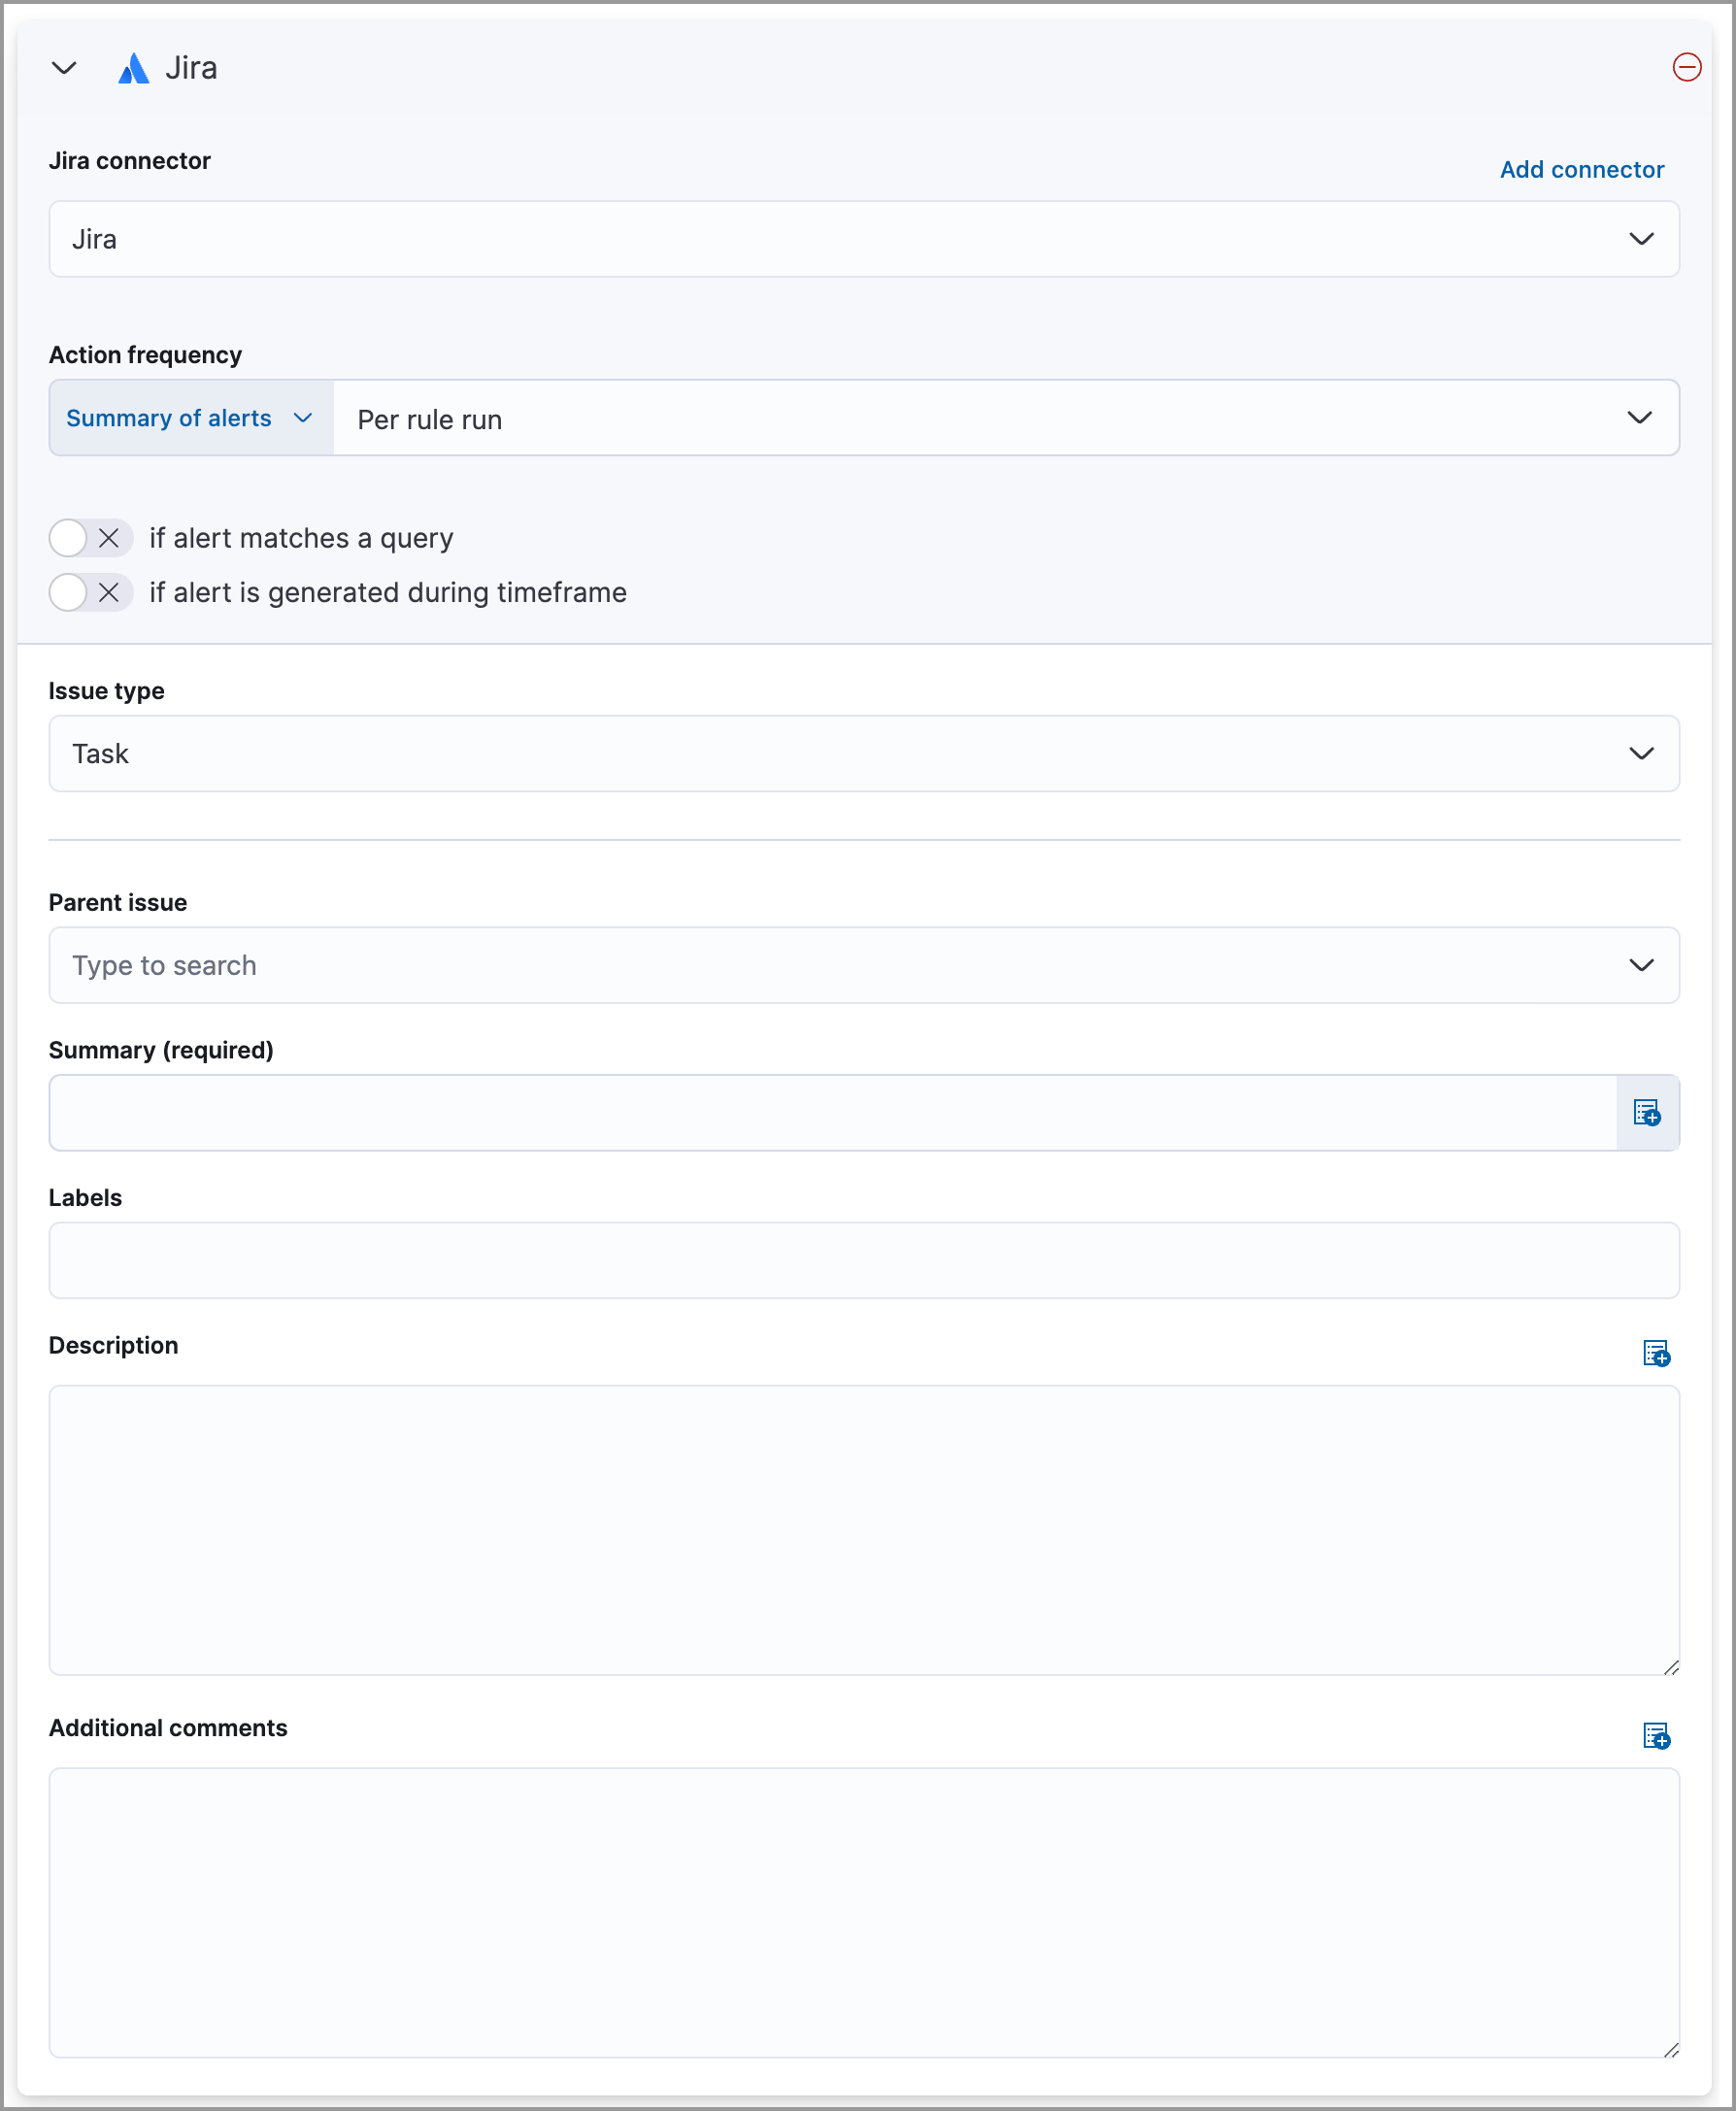Click inside the Labels field
1736x2111 pixels.
click(x=864, y=1260)
